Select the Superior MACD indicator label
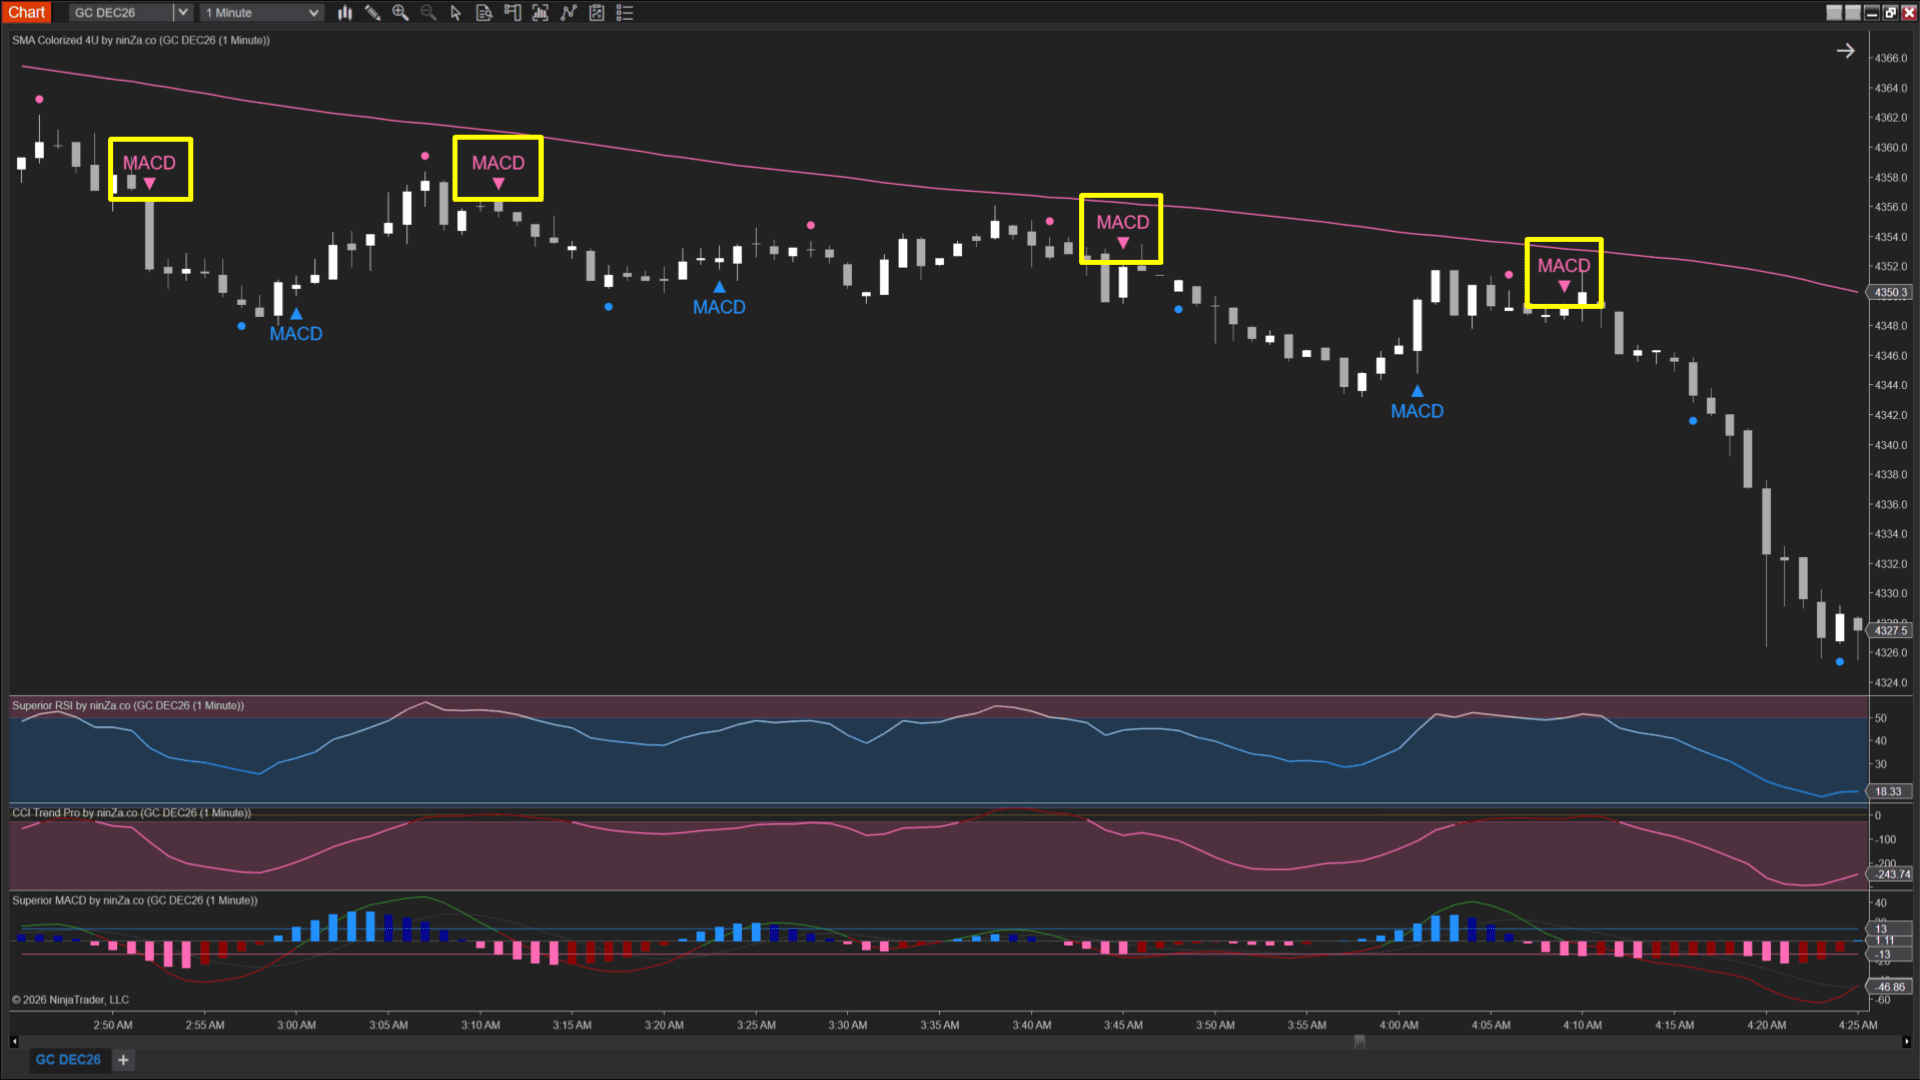 [135, 901]
